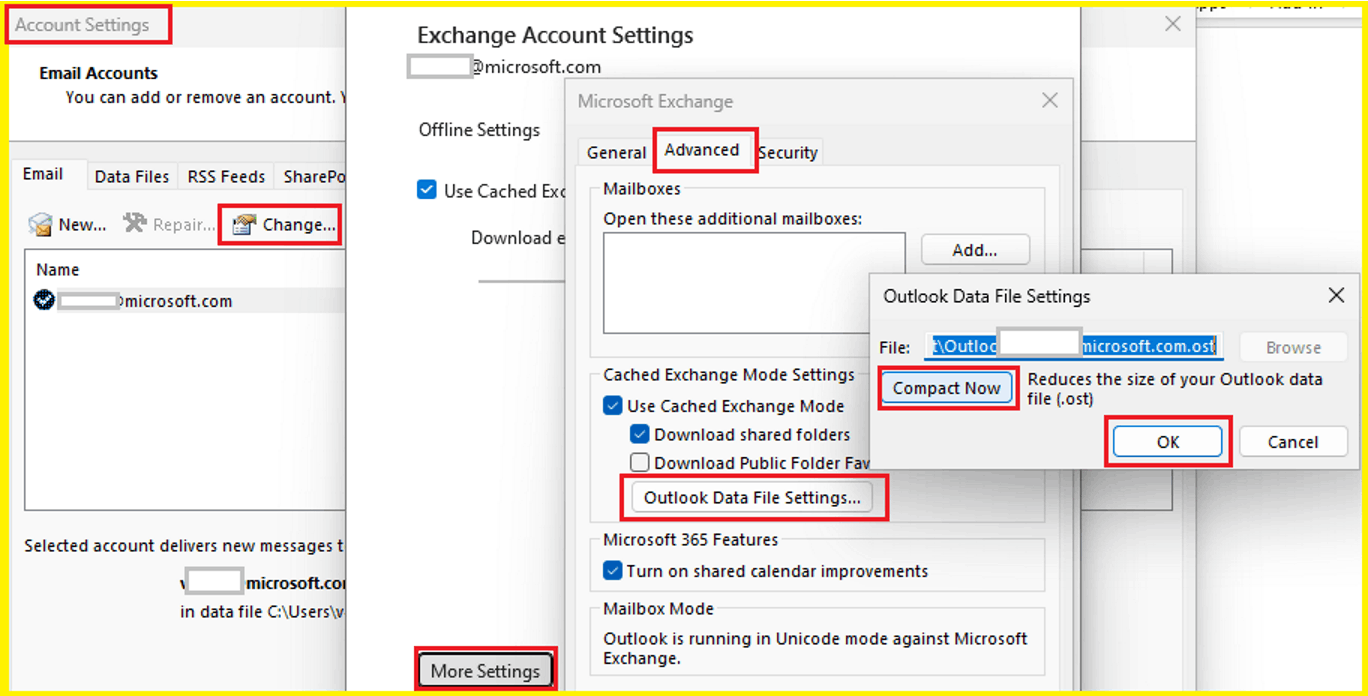The image size is (1368, 696).
Task: Switch to the General tab
Action: (615, 151)
